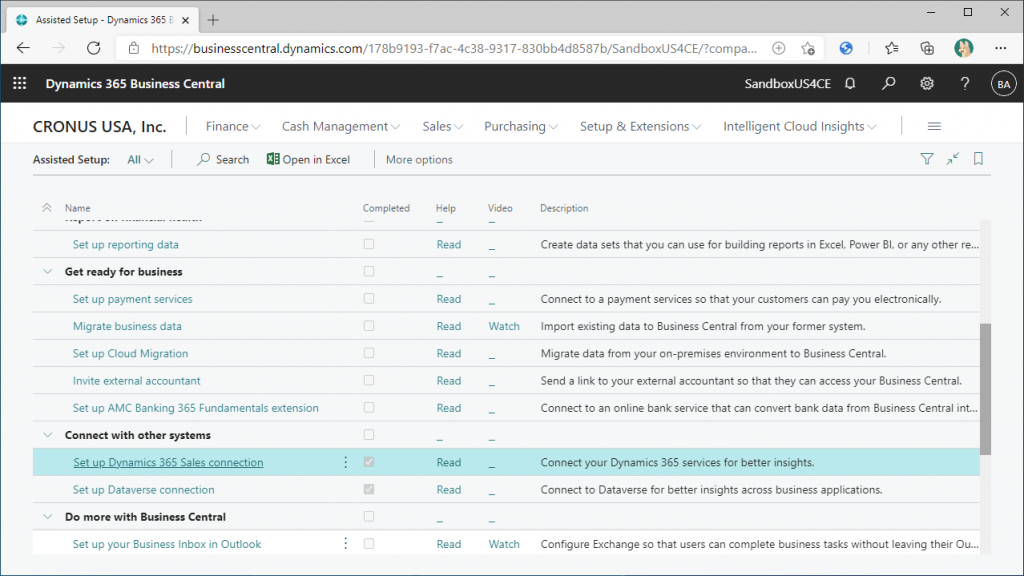View site information lock icon
This screenshot has height=576, width=1024.
[134, 48]
